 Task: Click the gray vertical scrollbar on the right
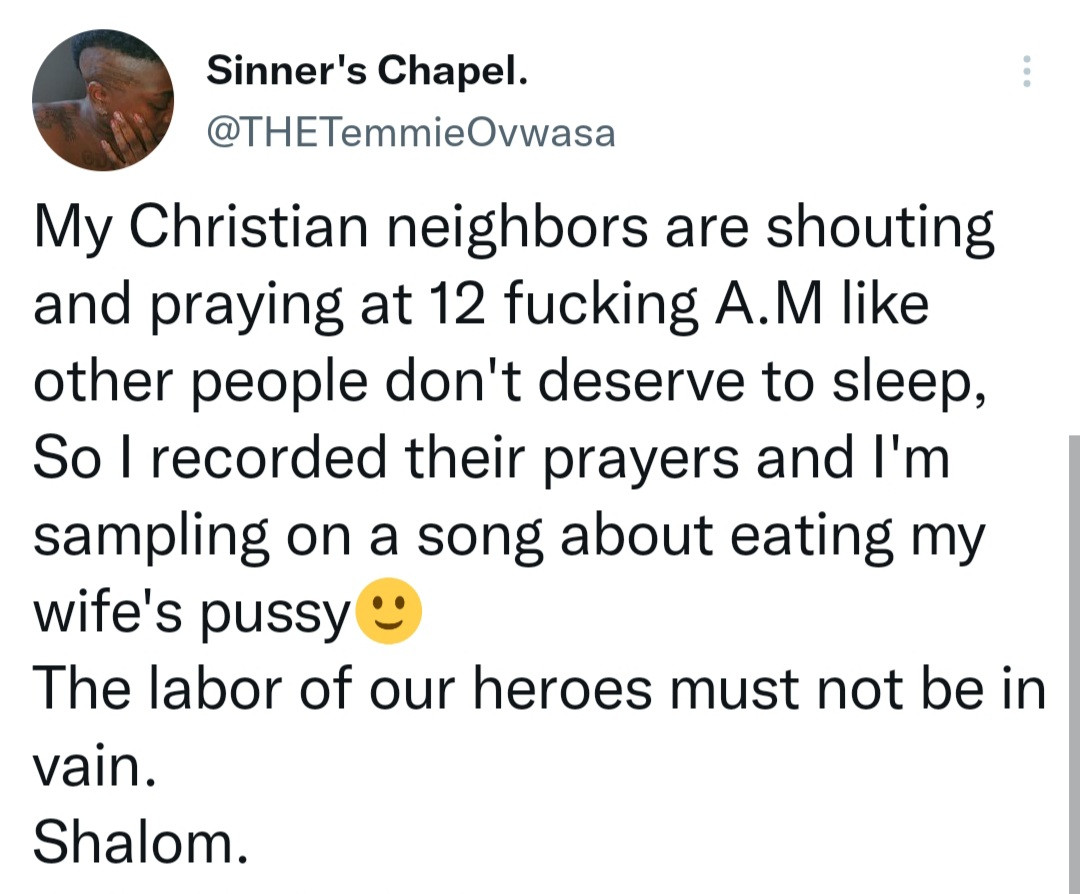pyautogui.click(x=1074, y=664)
